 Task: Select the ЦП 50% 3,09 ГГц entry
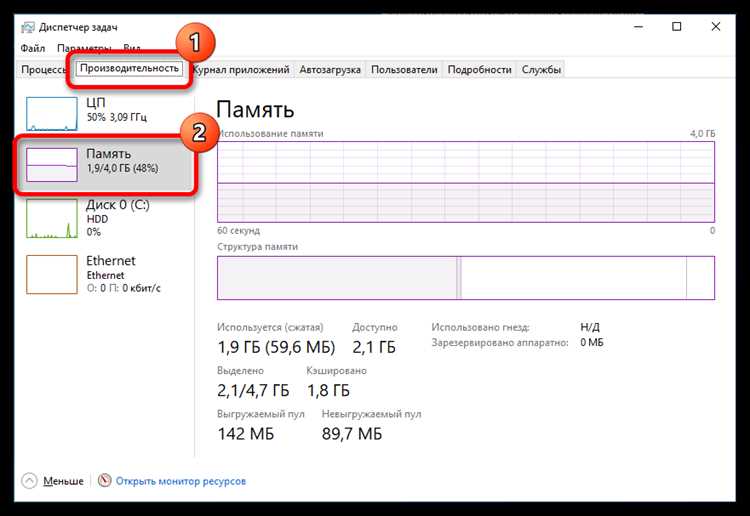pyautogui.click(x=105, y=114)
